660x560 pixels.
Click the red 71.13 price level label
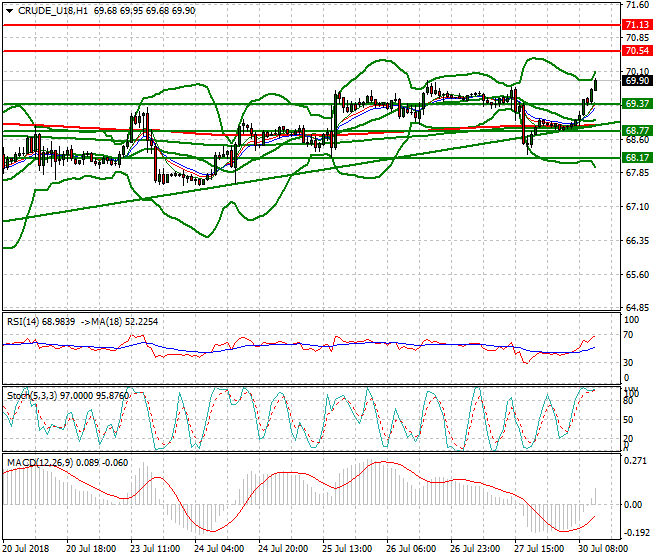[637, 25]
